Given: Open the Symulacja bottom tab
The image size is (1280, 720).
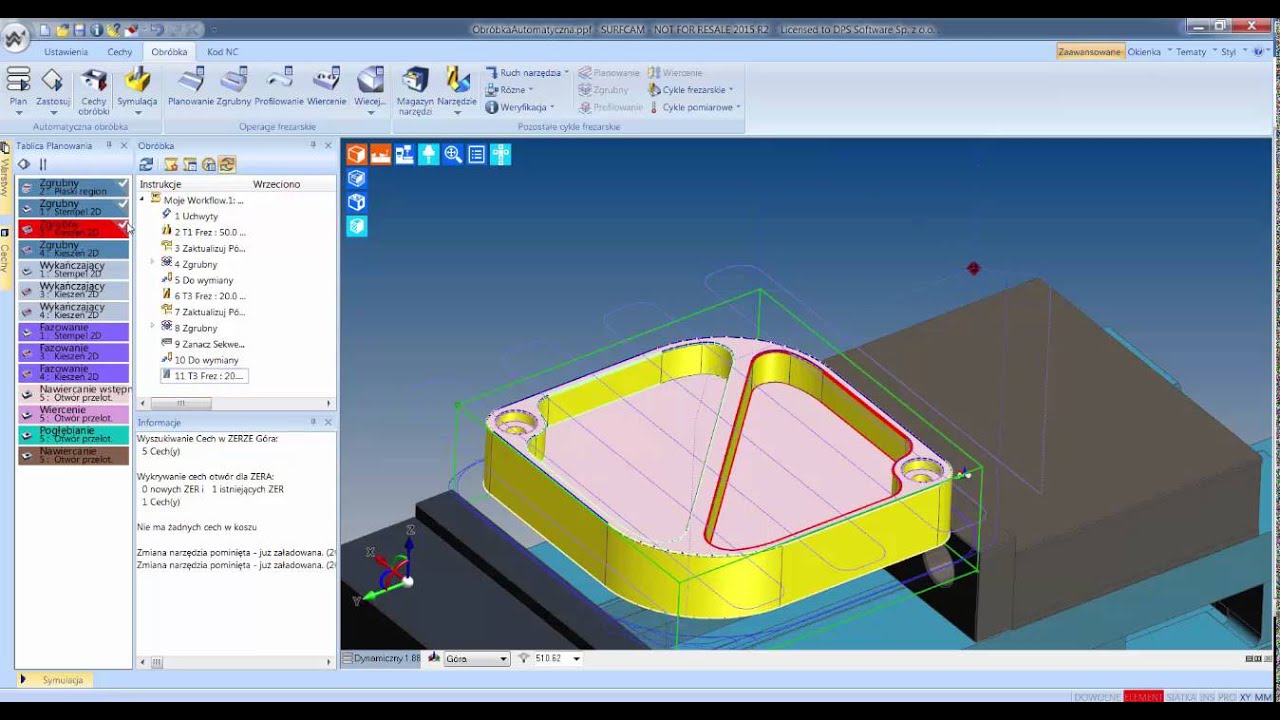Looking at the screenshot, I should click(x=55, y=680).
